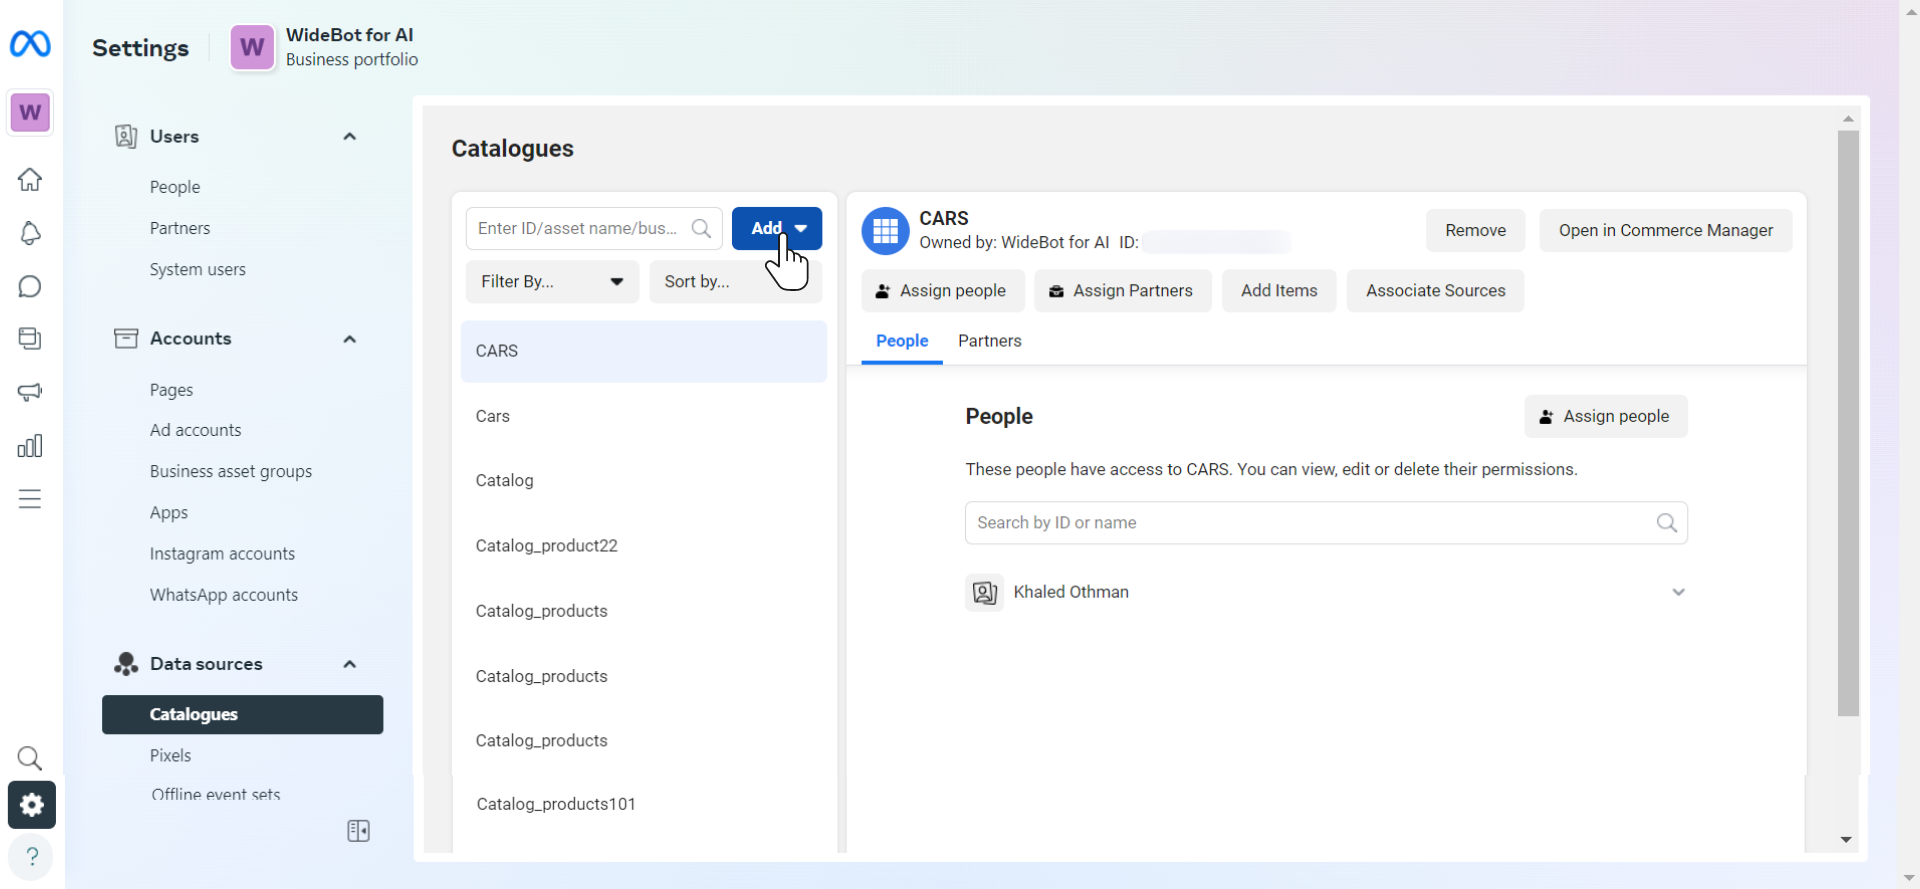Open the insights bar chart icon
This screenshot has height=889, width=1920.
point(30,446)
